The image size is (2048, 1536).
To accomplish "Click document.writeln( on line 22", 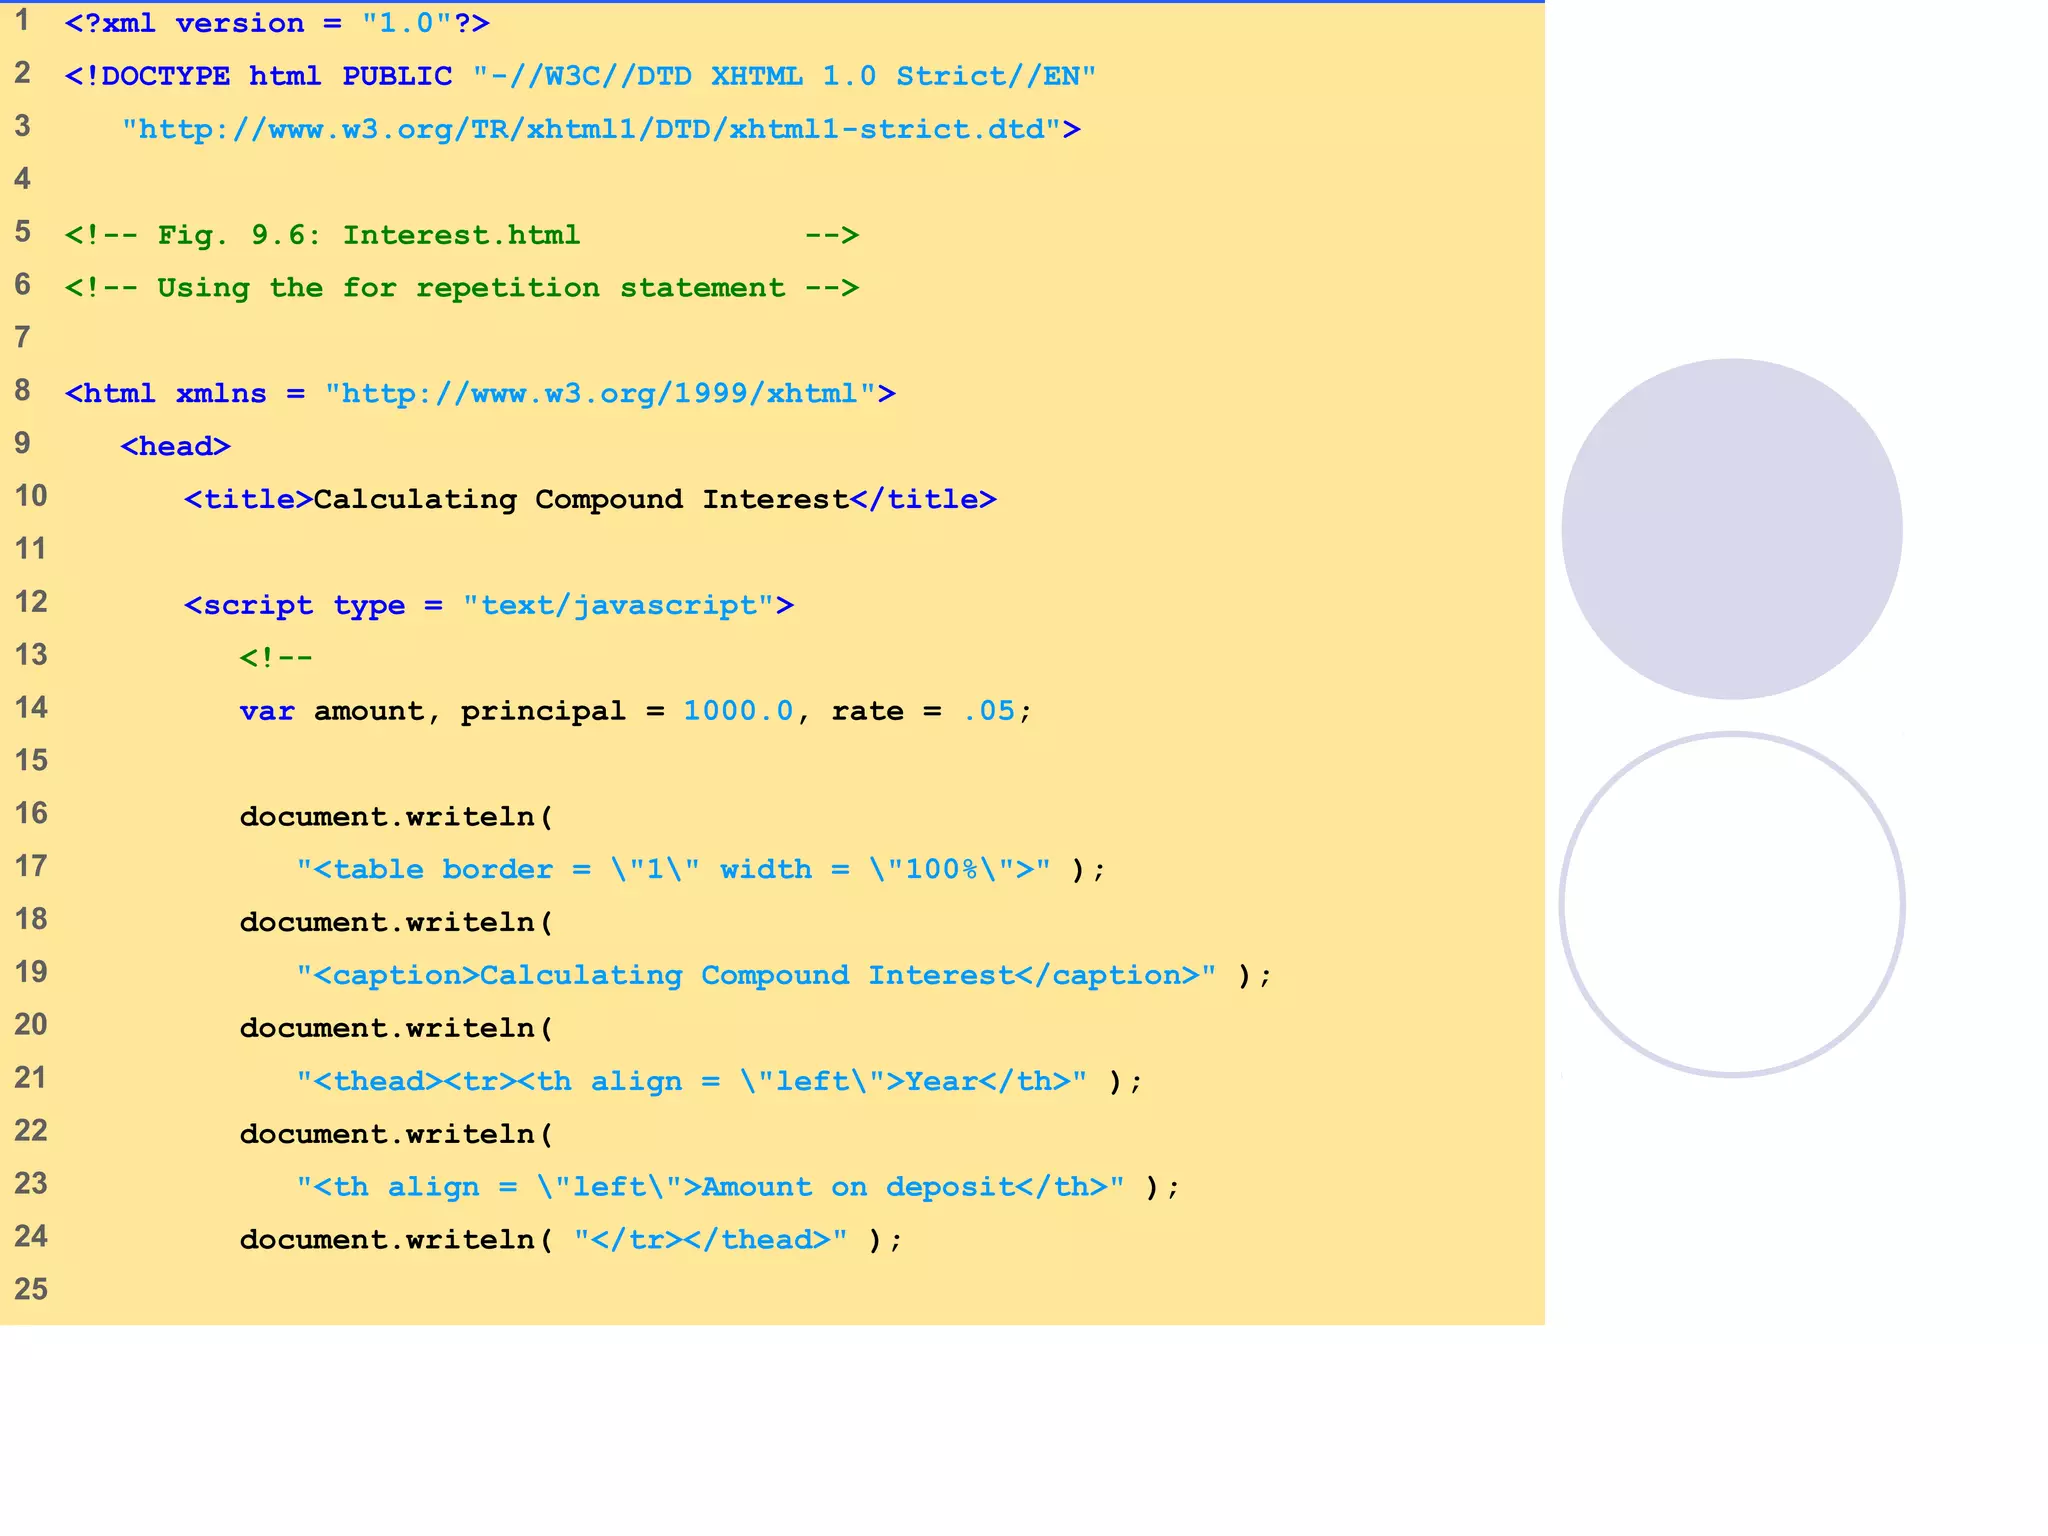I will point(396,1134).
